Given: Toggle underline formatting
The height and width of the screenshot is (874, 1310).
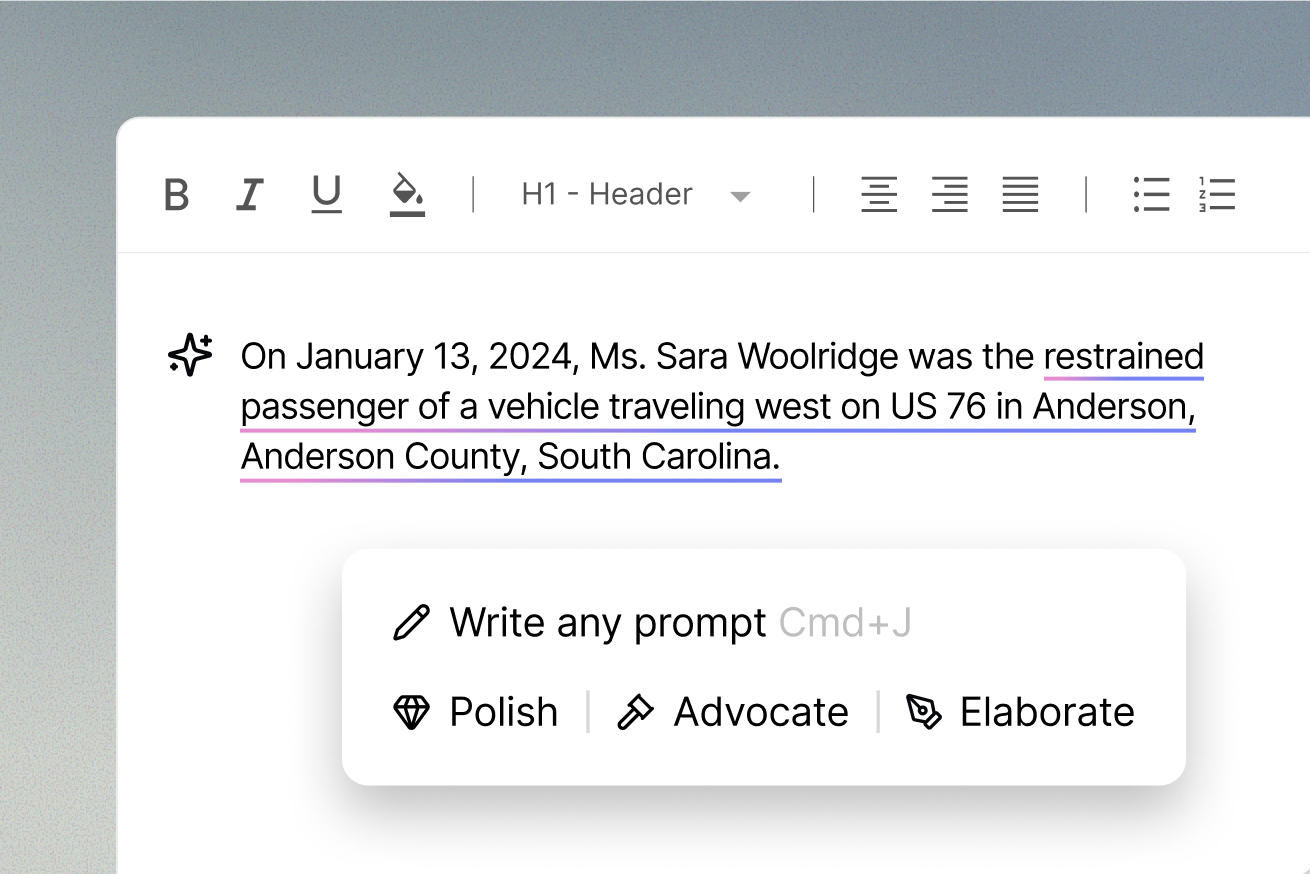Looking at the screenshot, I should pyautogui.click(x=326, y=194).
